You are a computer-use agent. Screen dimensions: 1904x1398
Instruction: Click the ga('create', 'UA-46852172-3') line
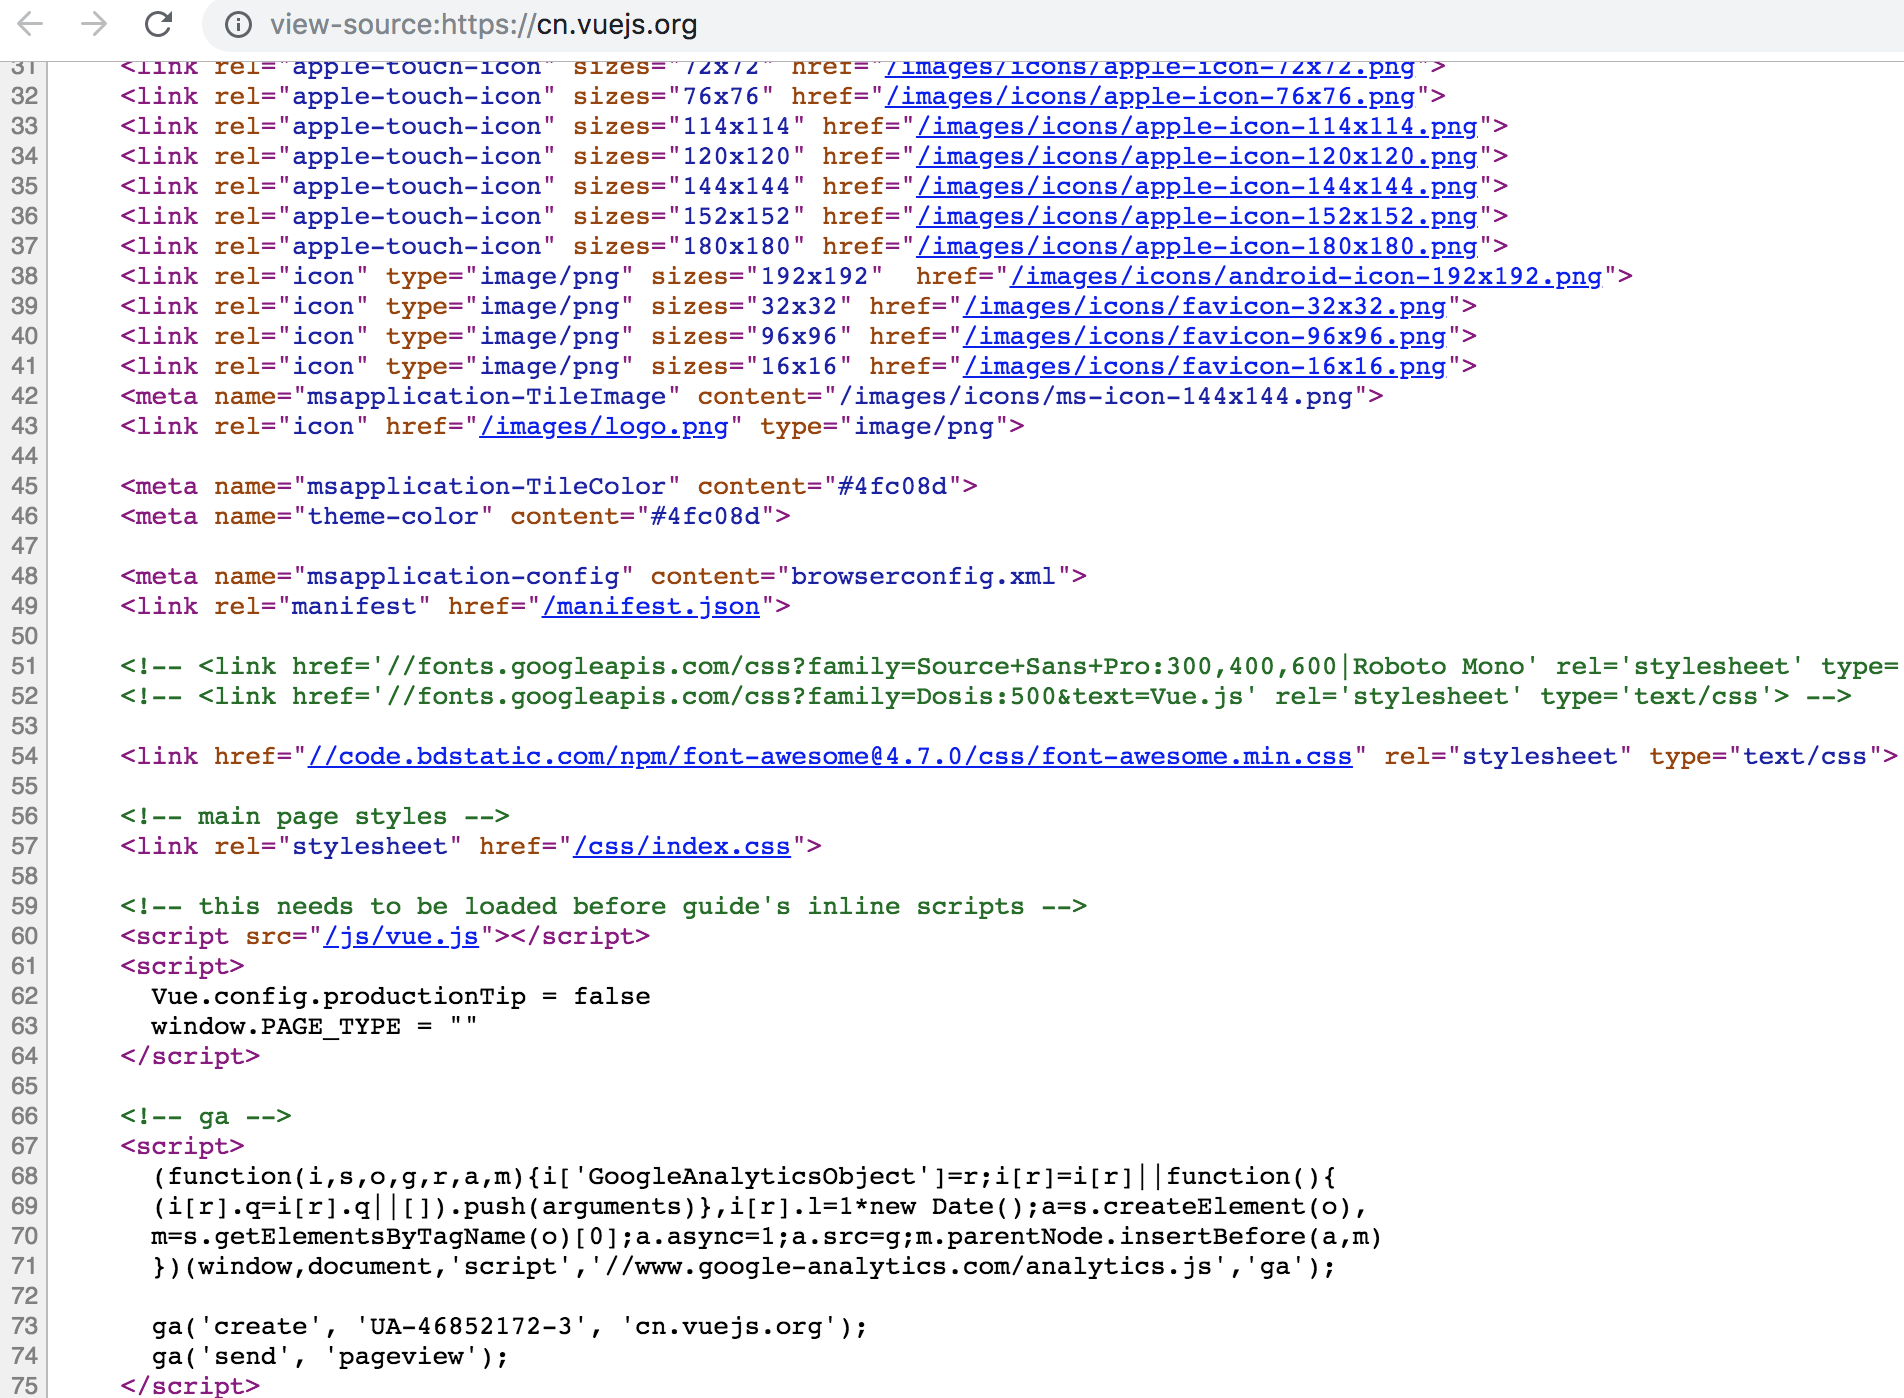510,1327
